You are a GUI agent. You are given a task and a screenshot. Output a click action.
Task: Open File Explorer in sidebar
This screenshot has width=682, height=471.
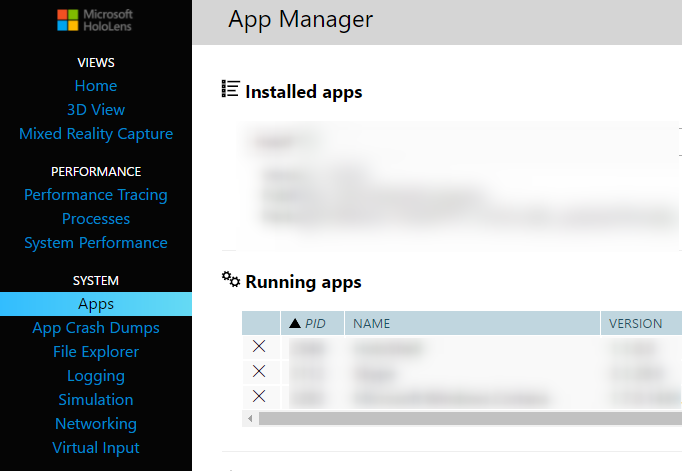pos(96,352)
